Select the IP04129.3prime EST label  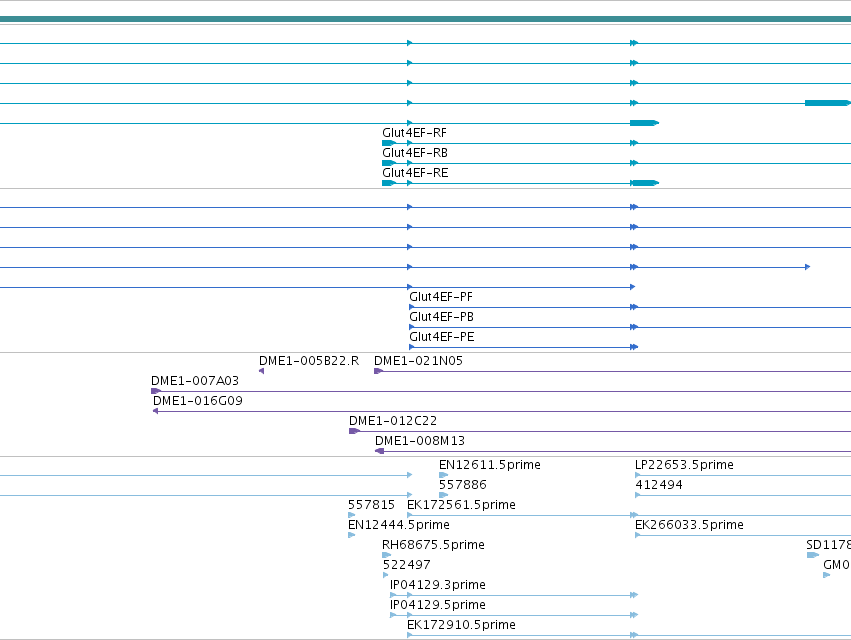[437, 585]
